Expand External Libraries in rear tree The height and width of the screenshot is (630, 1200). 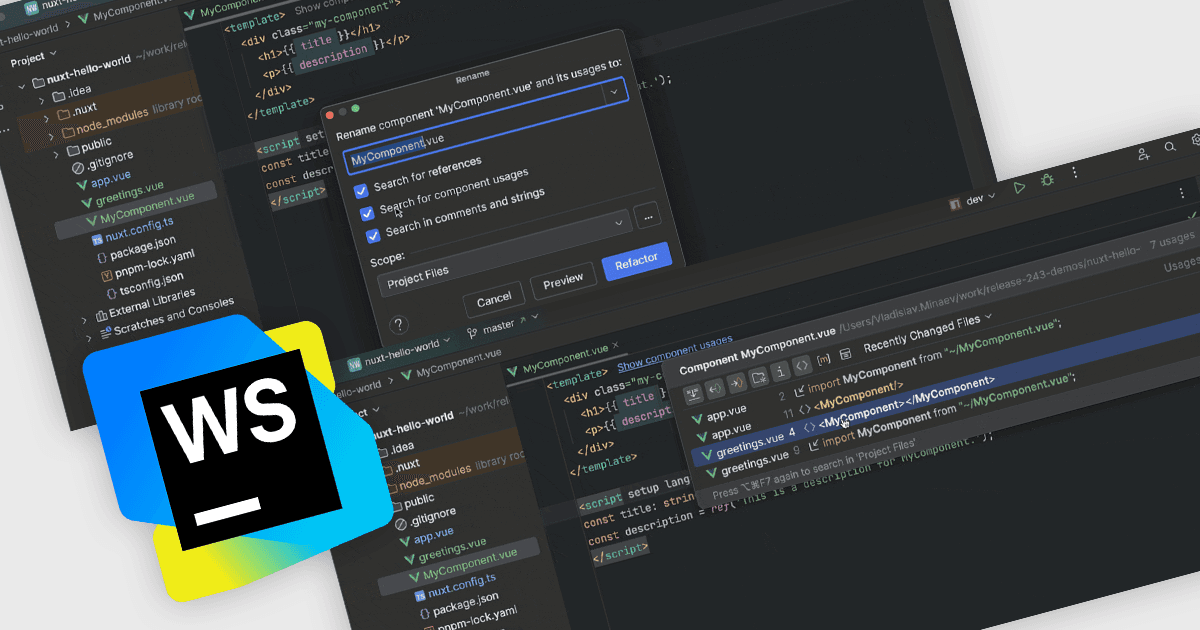click(85, 320)
